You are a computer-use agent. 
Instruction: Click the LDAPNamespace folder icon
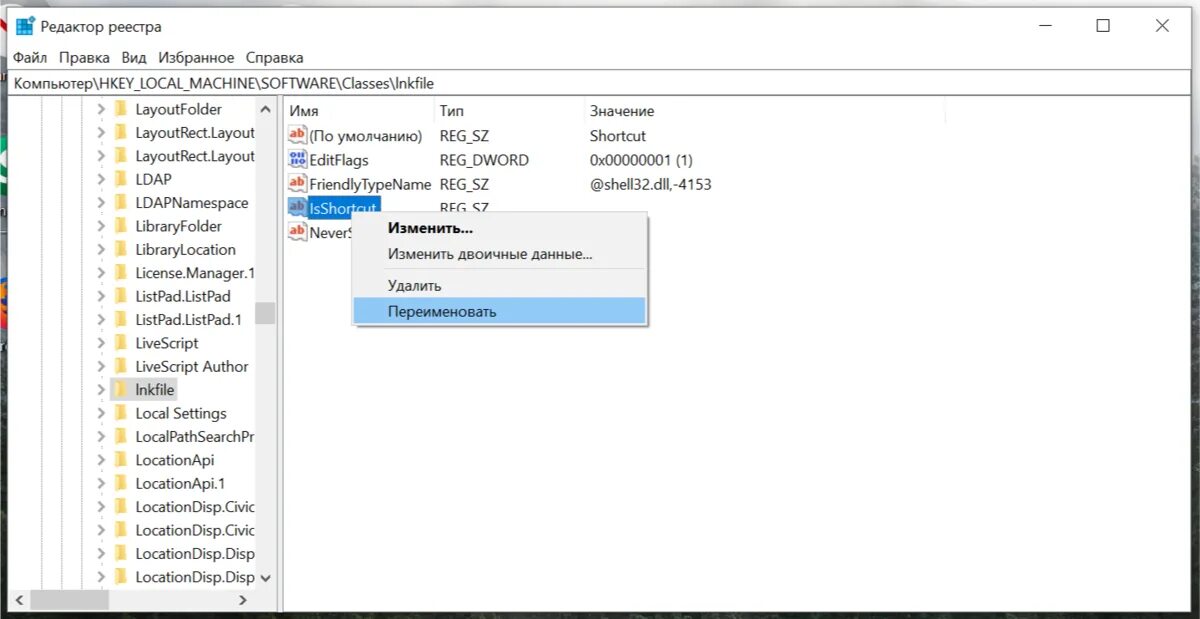click(121, 203)
